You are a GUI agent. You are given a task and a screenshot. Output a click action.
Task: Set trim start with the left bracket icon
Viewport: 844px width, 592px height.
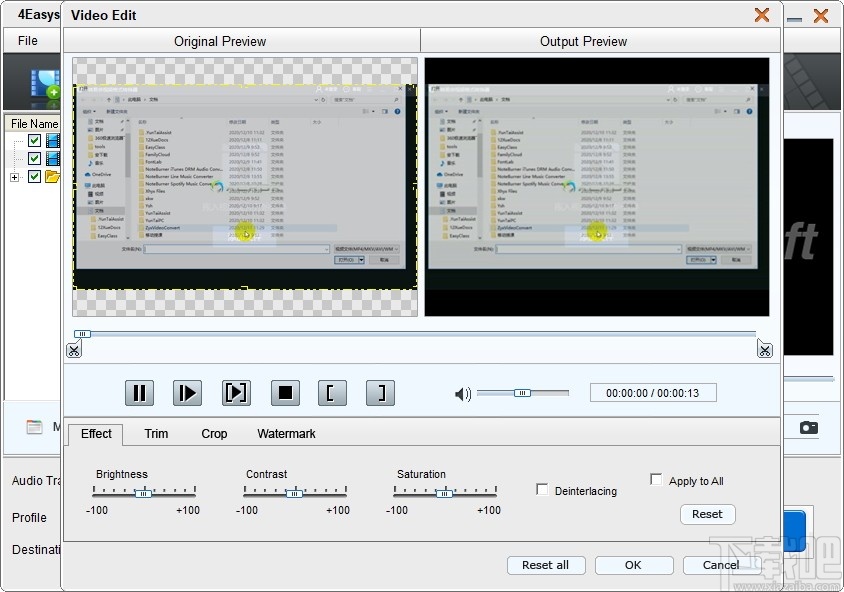[x=332, y=392]
